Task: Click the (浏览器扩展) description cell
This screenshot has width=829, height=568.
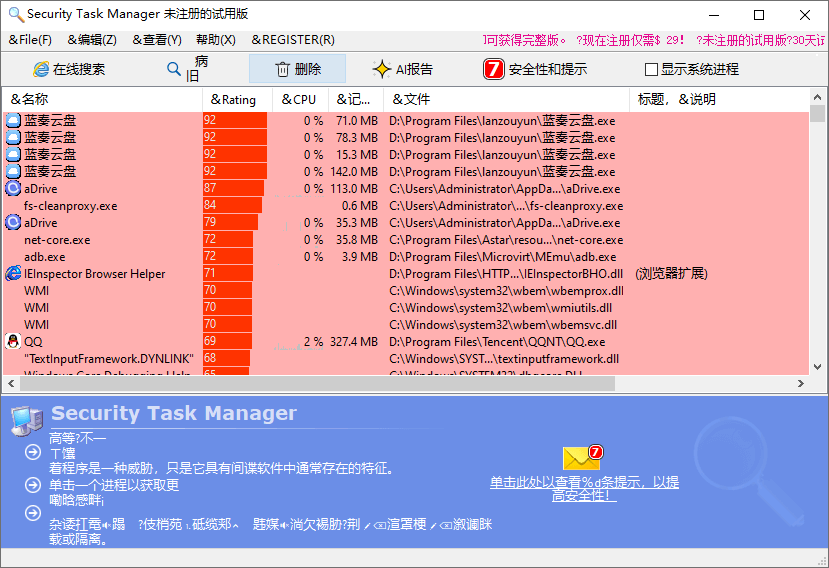Action: pos(671,273)
